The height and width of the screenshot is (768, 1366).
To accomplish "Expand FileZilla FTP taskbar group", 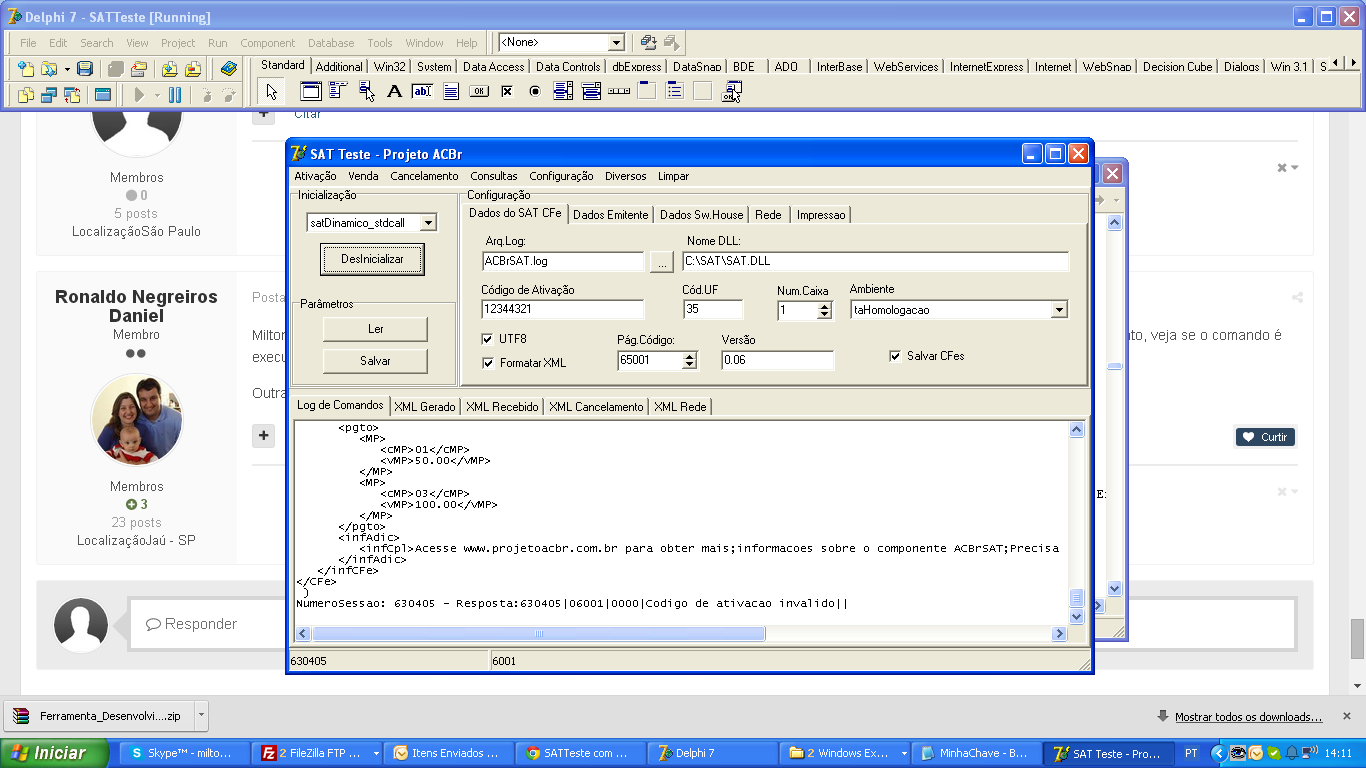I will (376, 753).
